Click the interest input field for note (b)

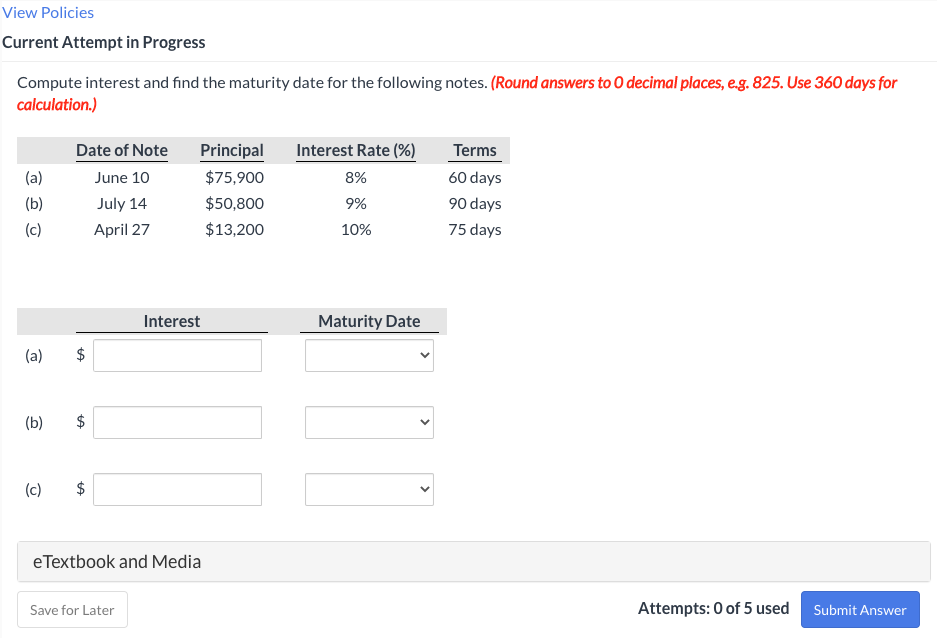click(x=176, y=422)
